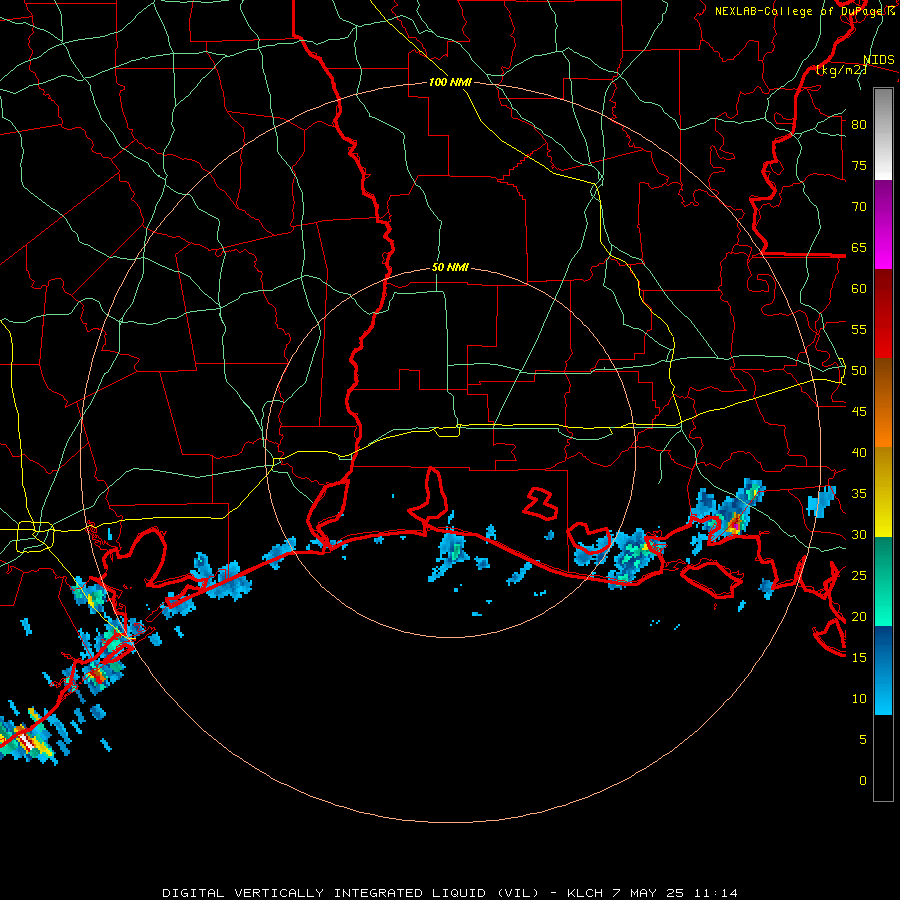Click the magenta segment of the color scale
The width and height of the screenshot is (900, 900).
click(883, 225)
